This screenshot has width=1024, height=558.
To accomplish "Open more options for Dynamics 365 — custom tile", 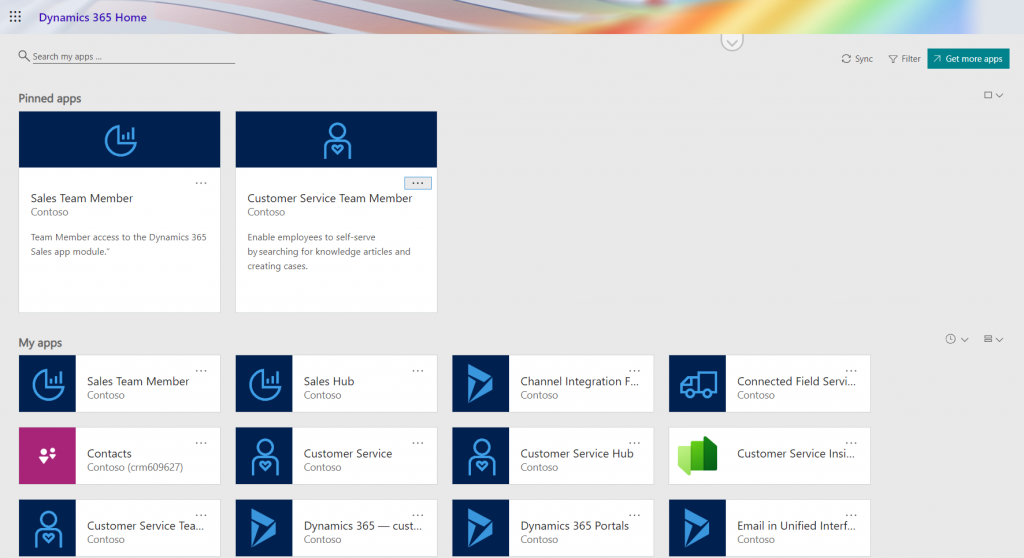I will pyautogui.click(x=418, y=515).
